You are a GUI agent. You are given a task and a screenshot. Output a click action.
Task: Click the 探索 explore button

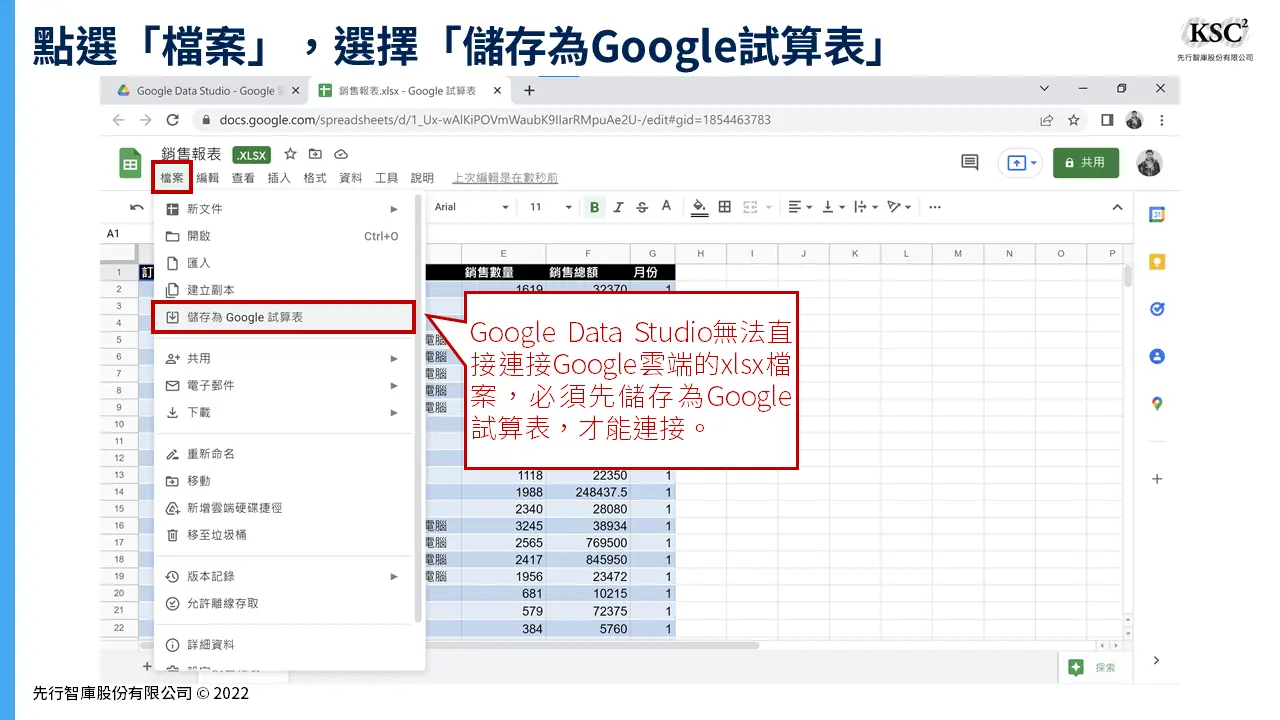[x=1093, y=667]
